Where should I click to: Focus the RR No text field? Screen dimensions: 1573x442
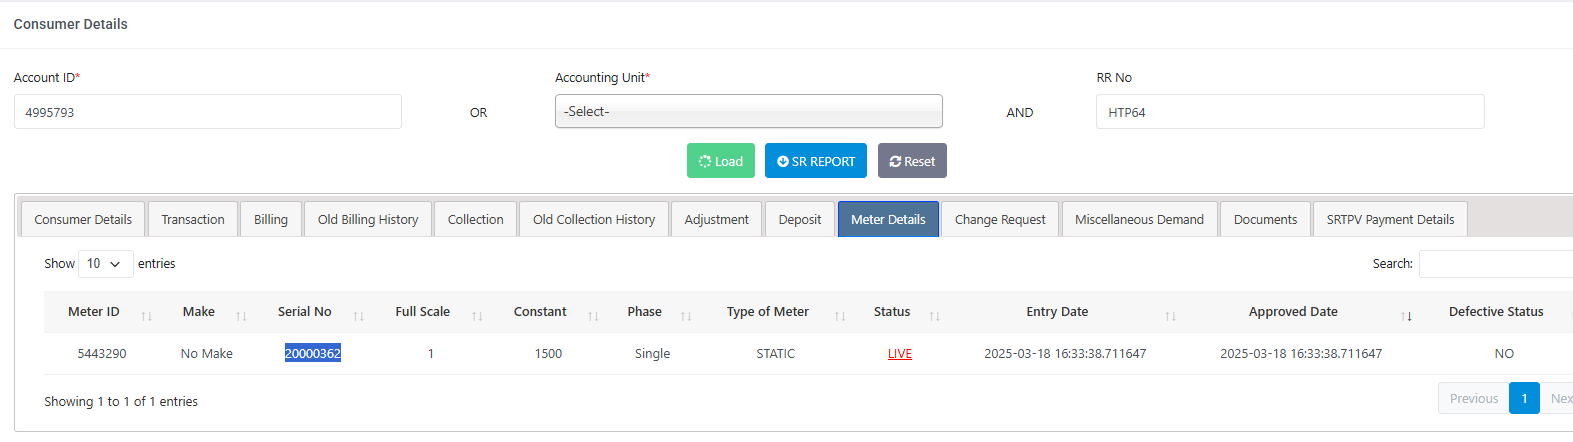1290,112
